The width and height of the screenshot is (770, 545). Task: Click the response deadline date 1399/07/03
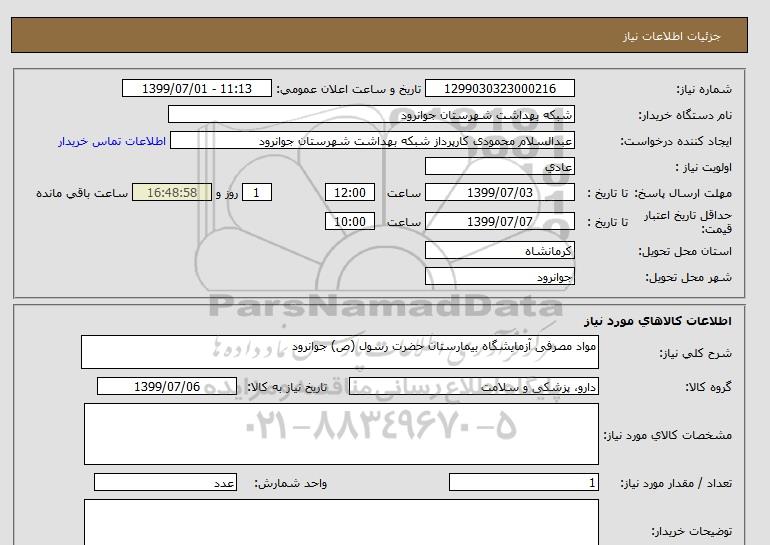click(x=499, y=193)
